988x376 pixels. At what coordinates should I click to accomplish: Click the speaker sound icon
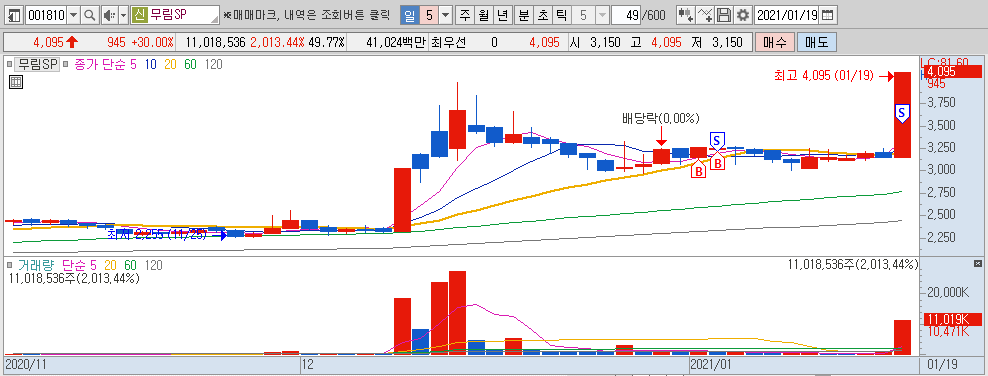[110, 15]
